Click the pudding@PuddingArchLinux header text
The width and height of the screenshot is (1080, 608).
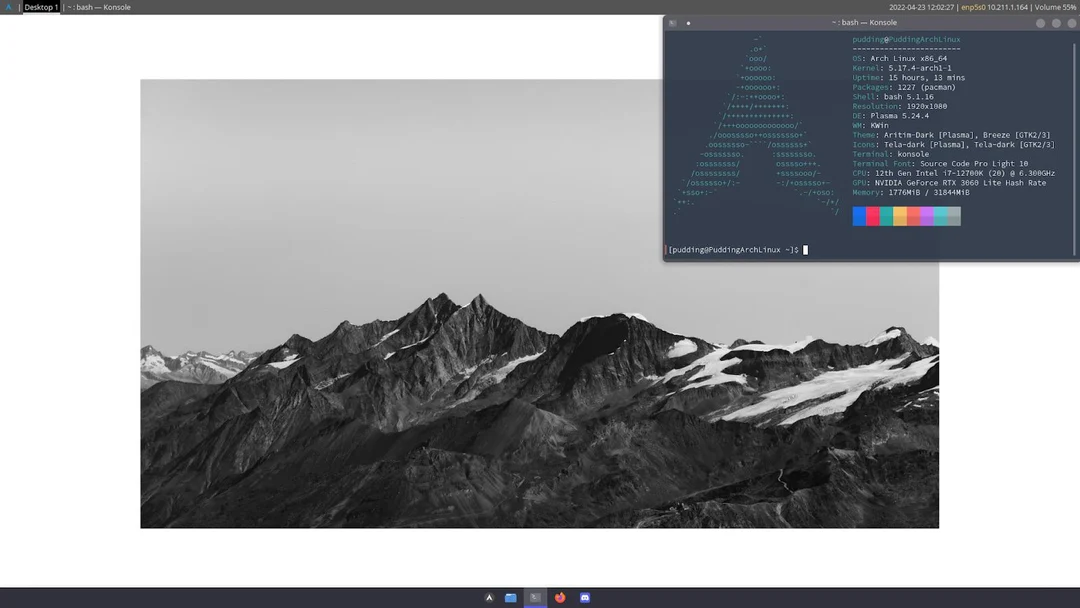904,38
